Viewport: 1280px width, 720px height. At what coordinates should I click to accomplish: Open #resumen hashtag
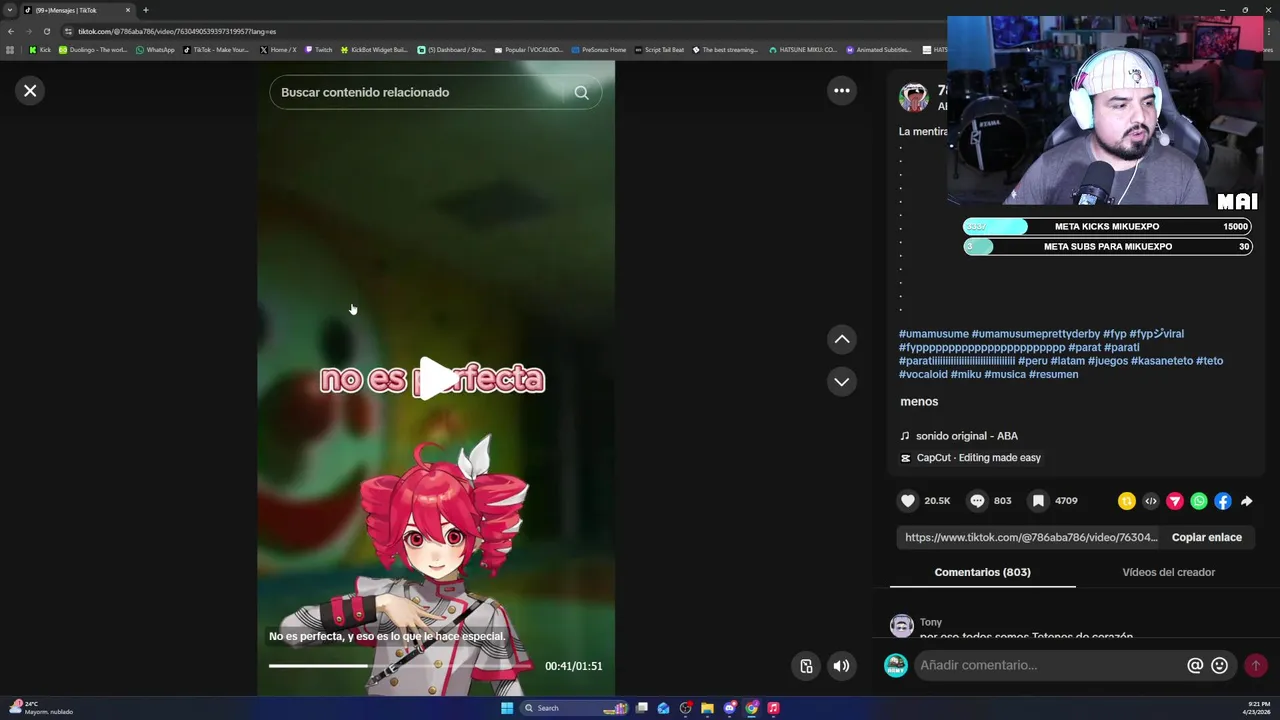click(1053, 374)
